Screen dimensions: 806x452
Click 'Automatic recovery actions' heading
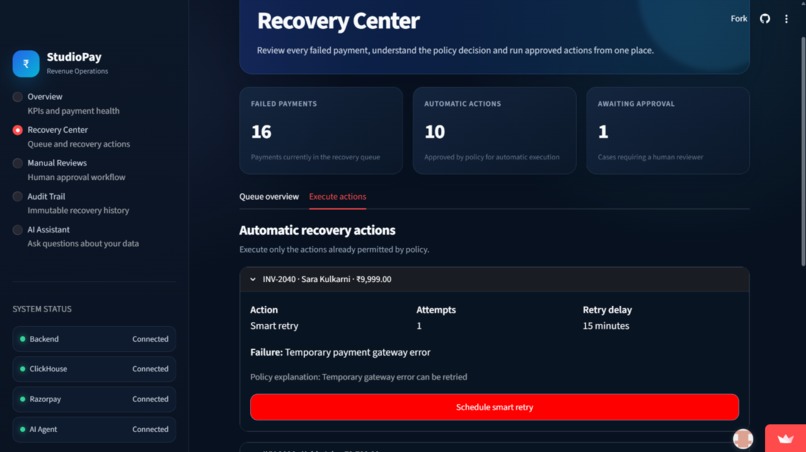coord(317,230)
